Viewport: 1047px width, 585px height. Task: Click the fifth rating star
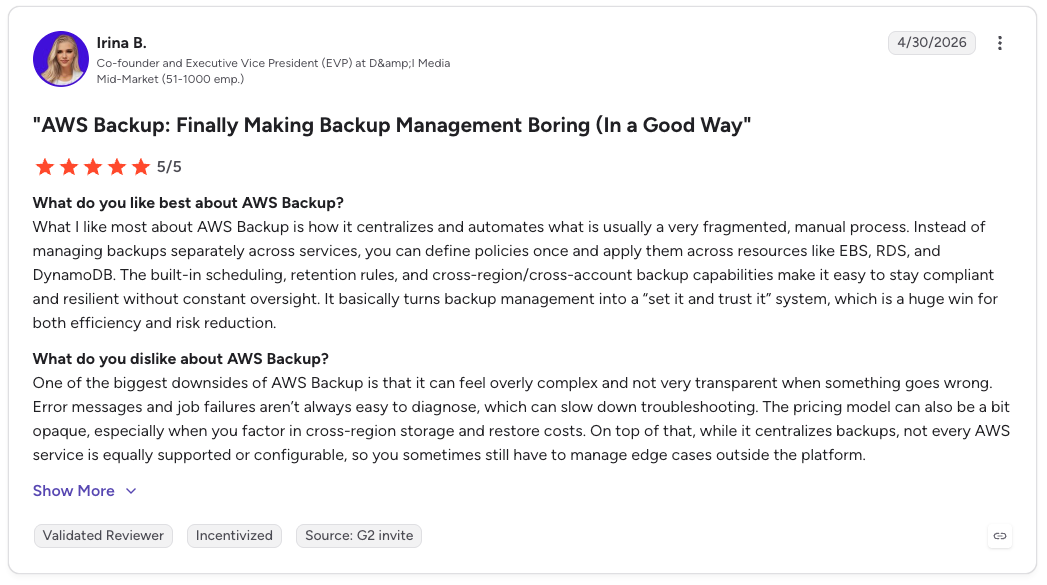tap(141, 166)
